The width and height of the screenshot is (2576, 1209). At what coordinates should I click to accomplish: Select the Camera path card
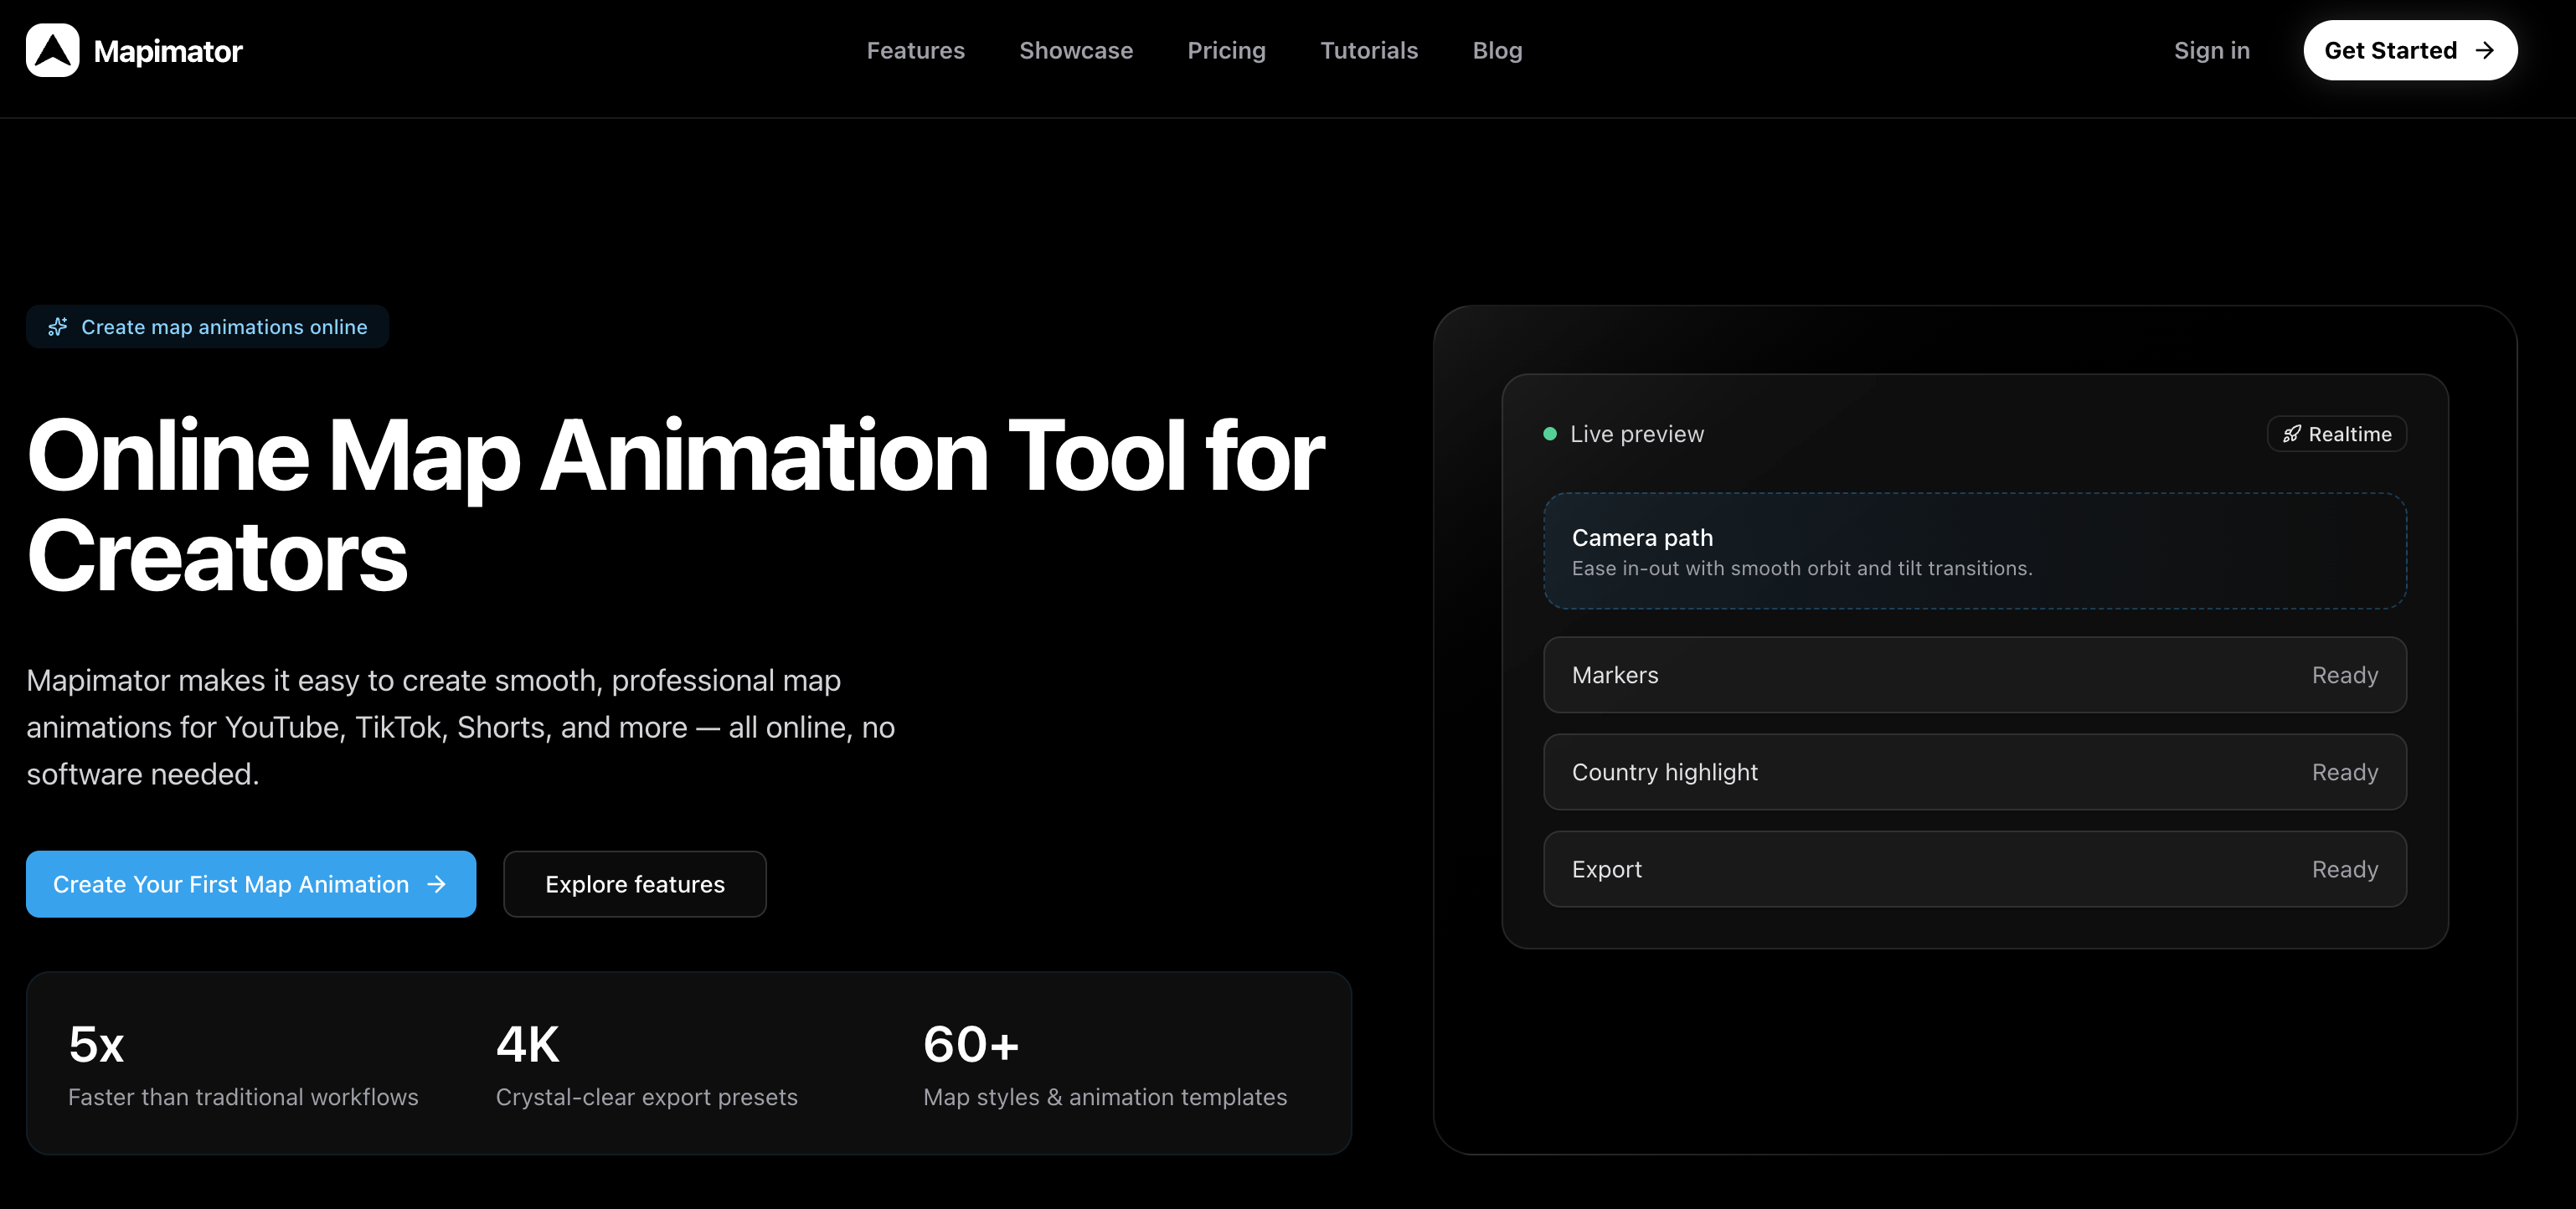coord(1974,551)
